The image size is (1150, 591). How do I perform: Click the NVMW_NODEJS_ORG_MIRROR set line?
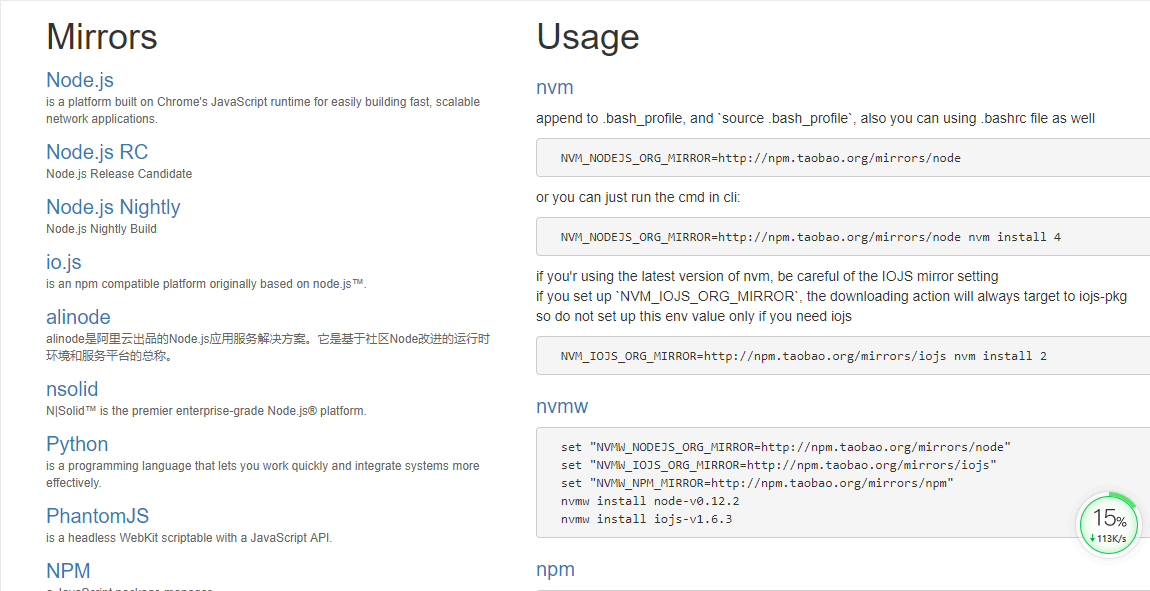786,446
